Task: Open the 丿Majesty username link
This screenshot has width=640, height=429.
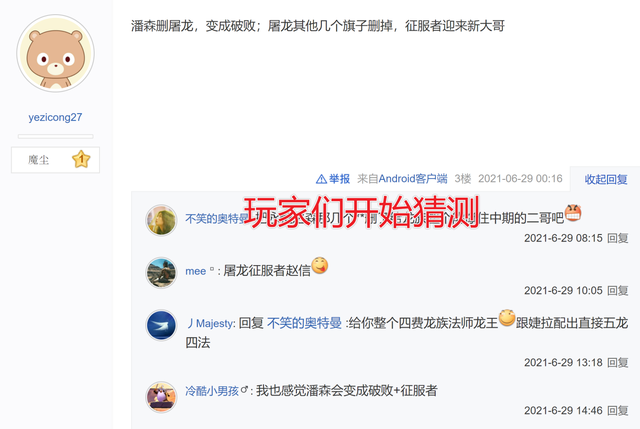Action: (211, 323)
